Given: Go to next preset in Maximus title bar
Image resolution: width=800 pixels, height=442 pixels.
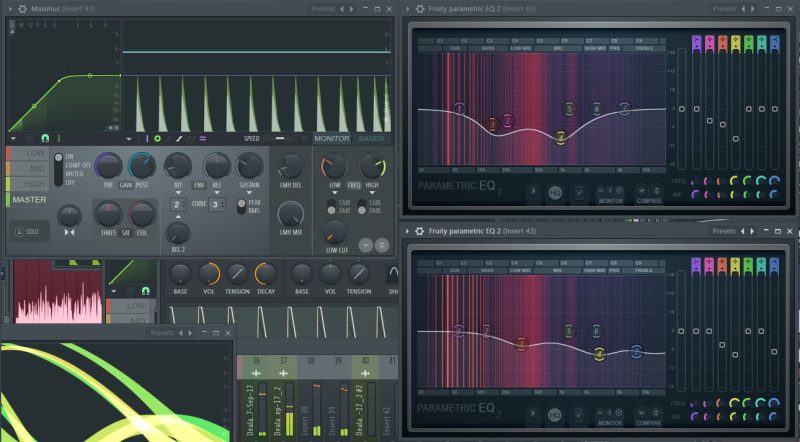Looking at the screenshot, I should click(351, 9).
